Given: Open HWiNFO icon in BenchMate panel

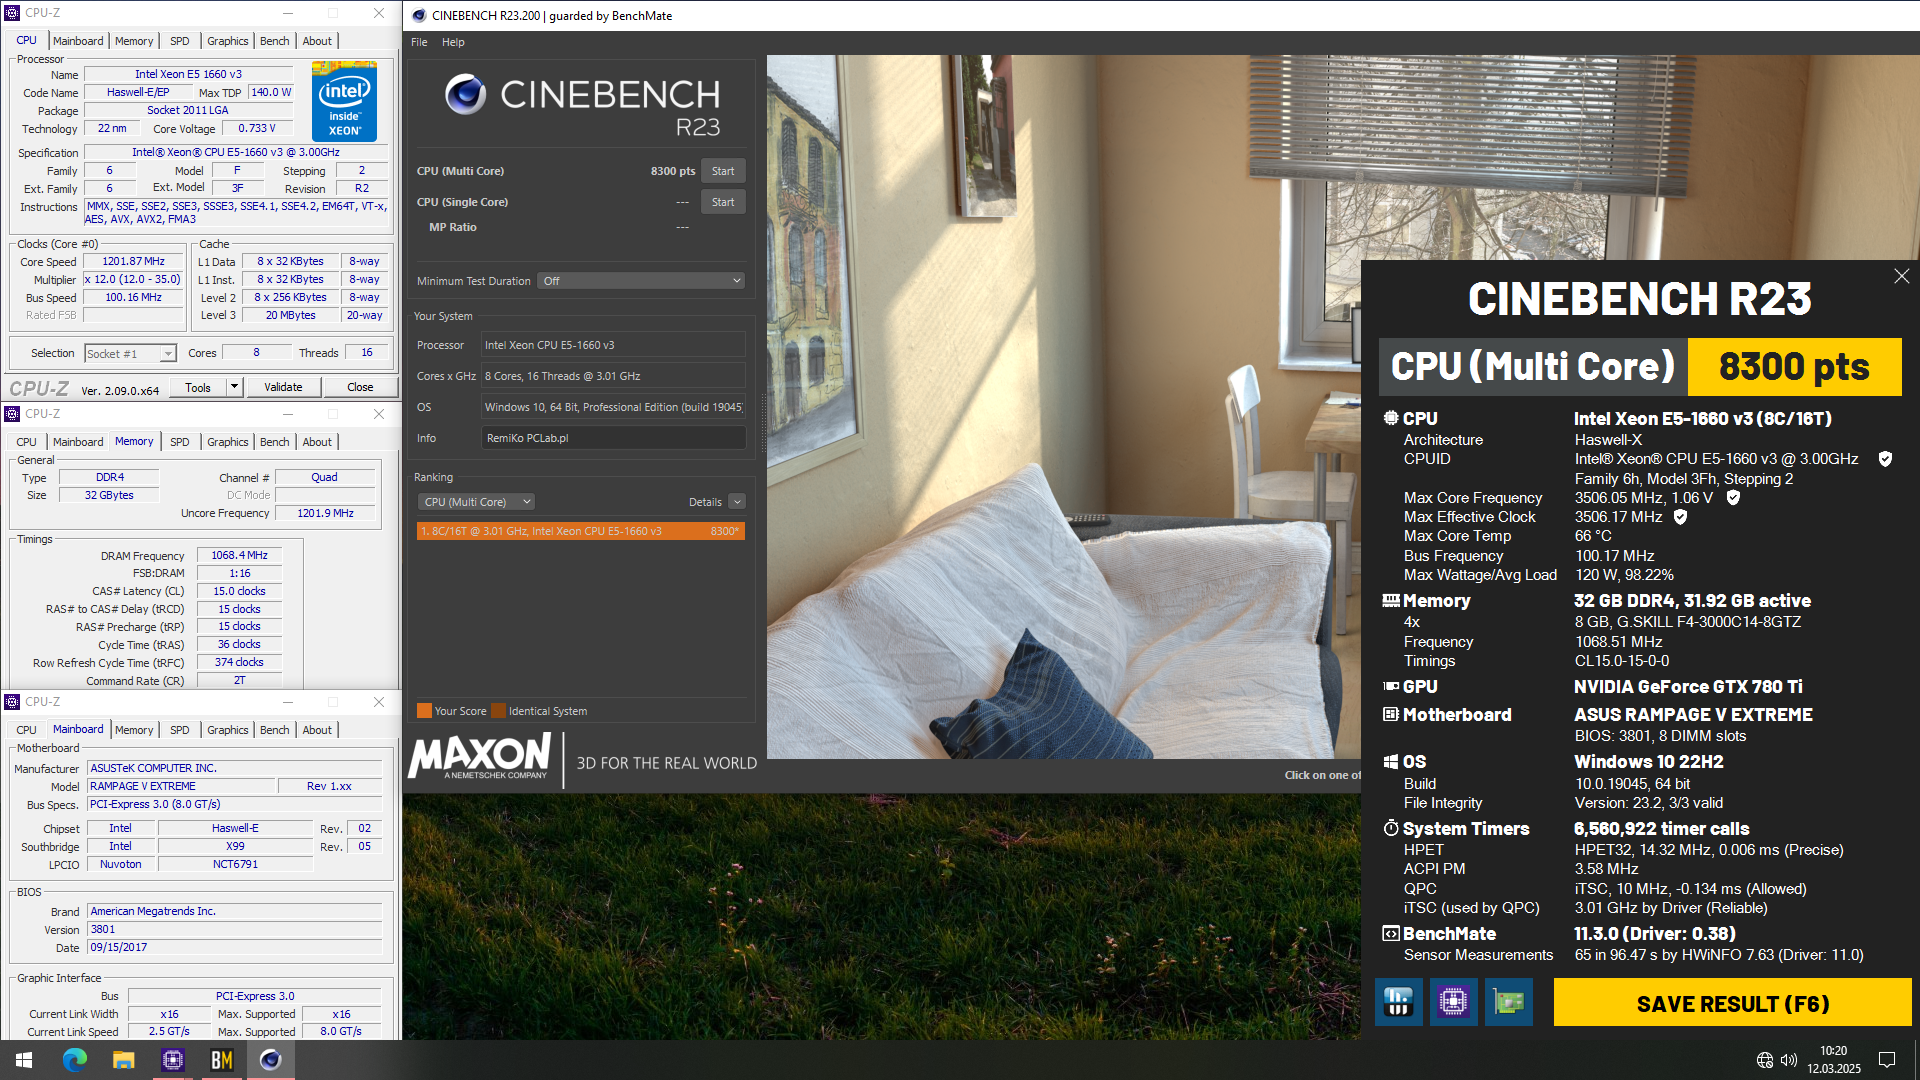Looking at the screenshot, I should point(1398,1002).
